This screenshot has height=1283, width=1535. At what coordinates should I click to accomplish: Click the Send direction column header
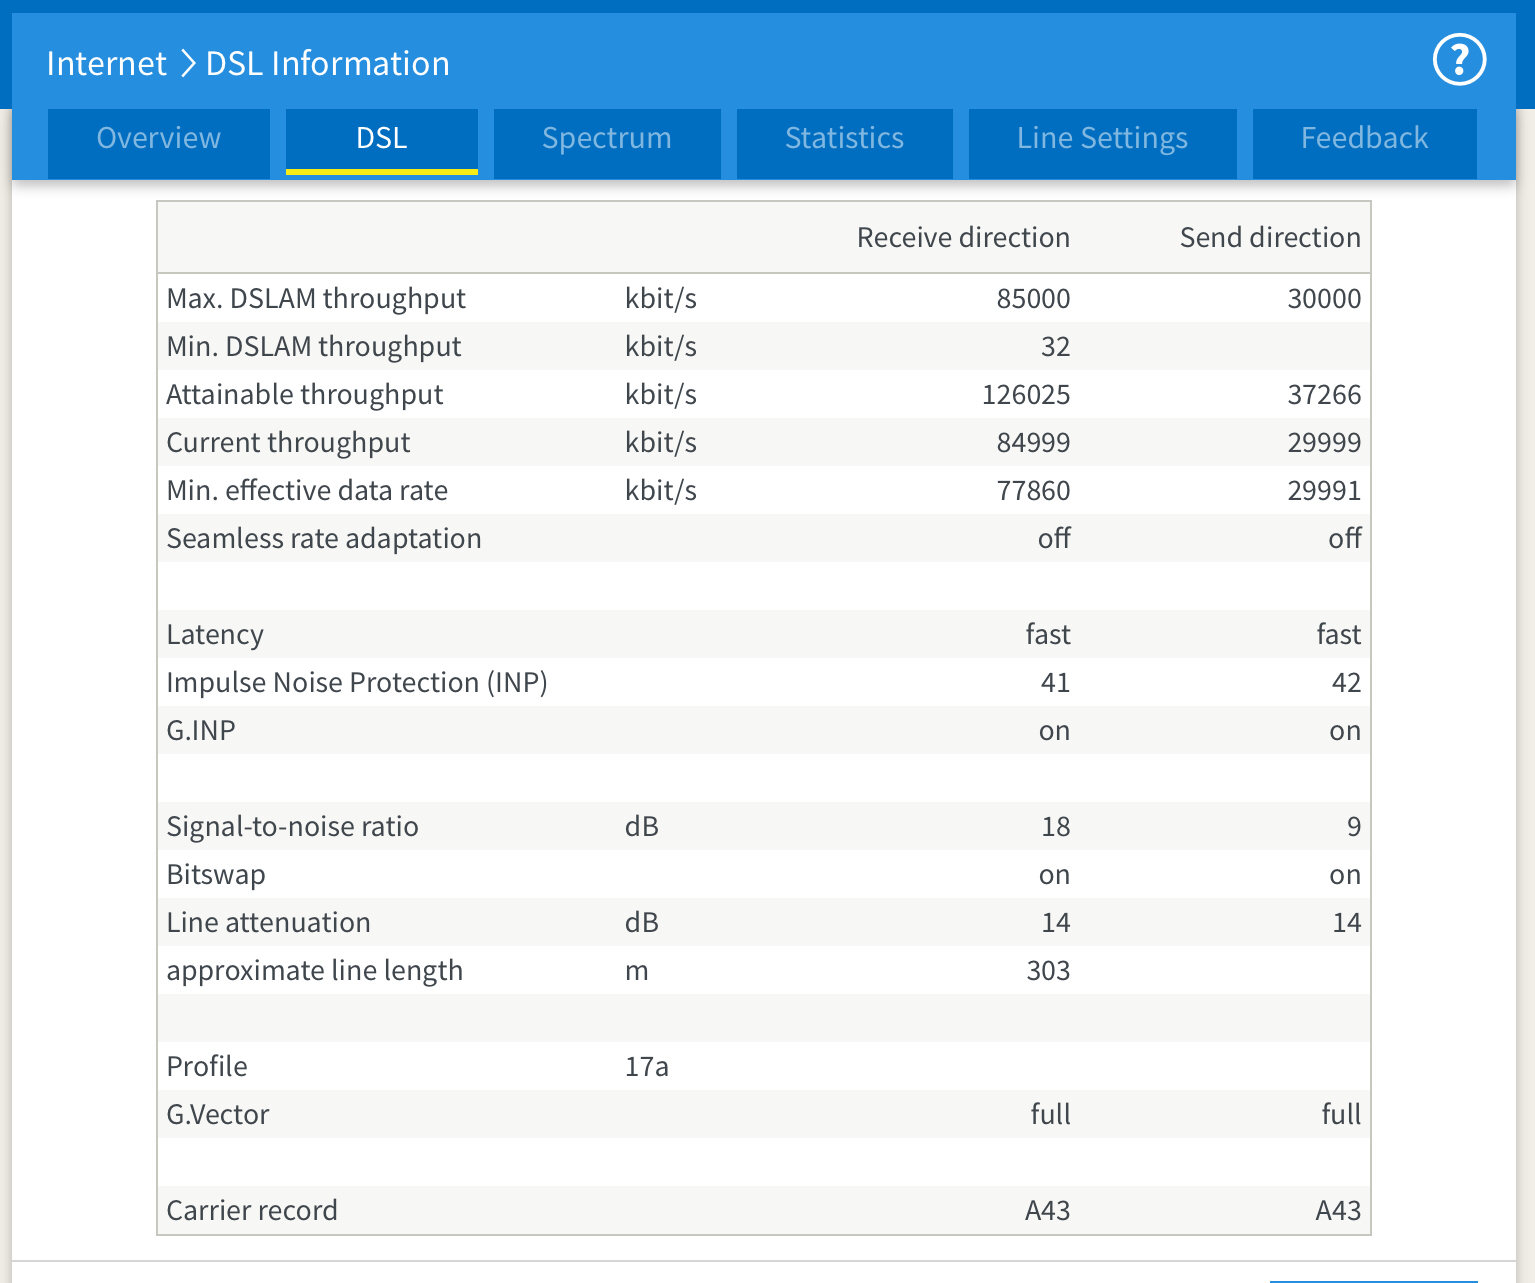click(1269, 237)
